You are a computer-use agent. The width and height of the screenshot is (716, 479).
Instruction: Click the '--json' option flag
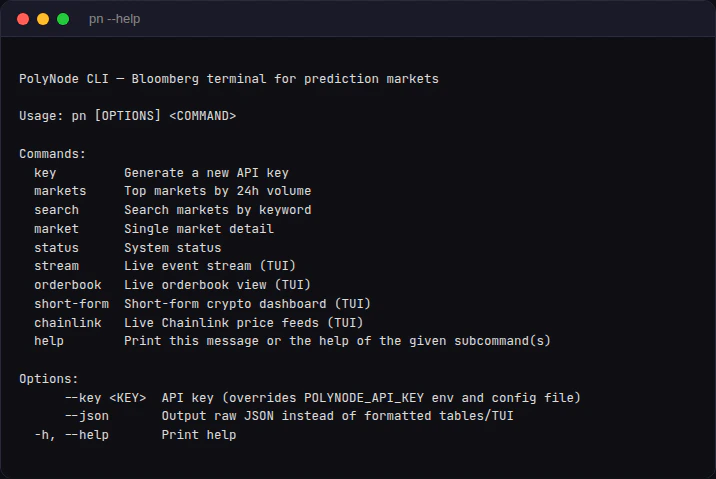(x=86, y=415)
